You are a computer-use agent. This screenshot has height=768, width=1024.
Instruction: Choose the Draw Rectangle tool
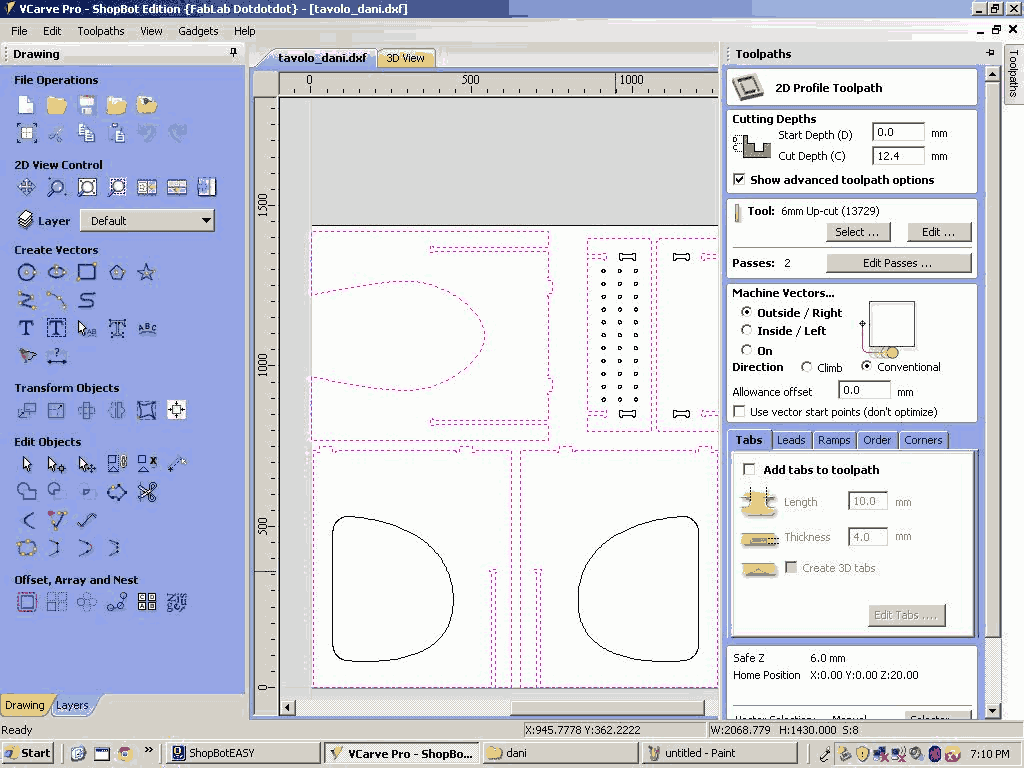click(x=87, y=272)
